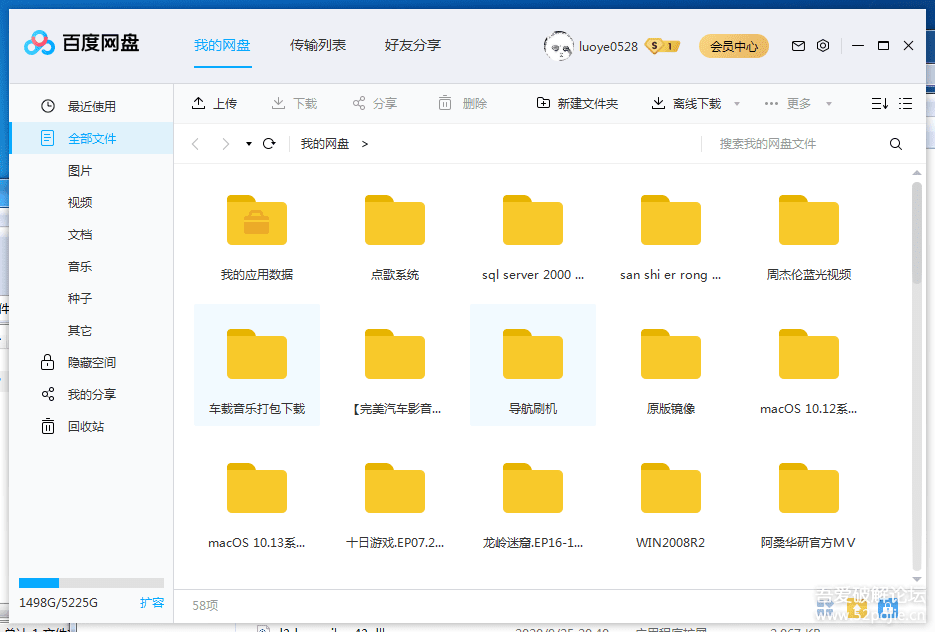Image resolution: width=935 pixels, height=632 pixels.
Task: Filter by 文档 category
Action: click(x=80, y=234)
